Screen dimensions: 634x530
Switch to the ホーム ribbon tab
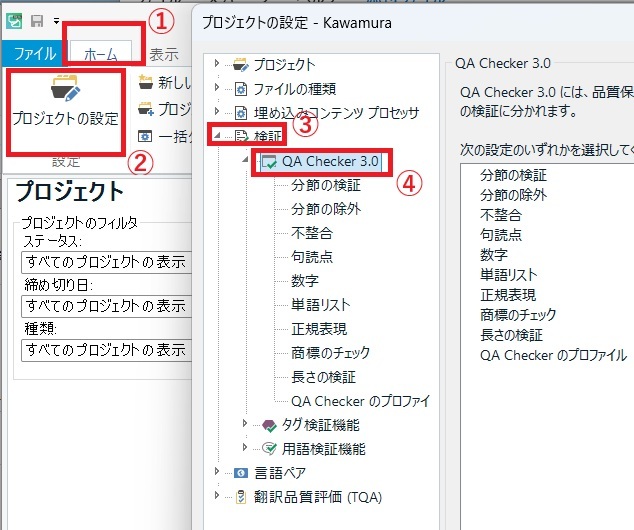pyautogui.click(x=101, y=53)
